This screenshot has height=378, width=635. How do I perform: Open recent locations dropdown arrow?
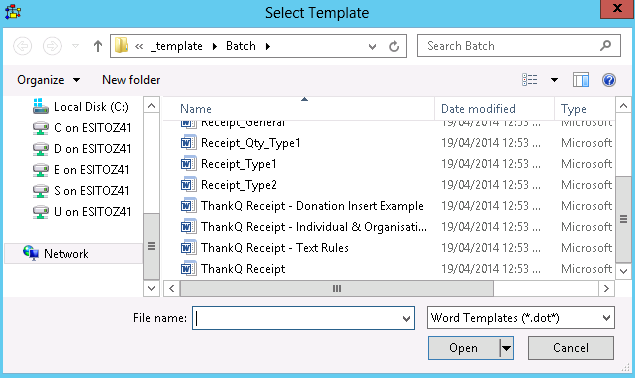[75, 46]
